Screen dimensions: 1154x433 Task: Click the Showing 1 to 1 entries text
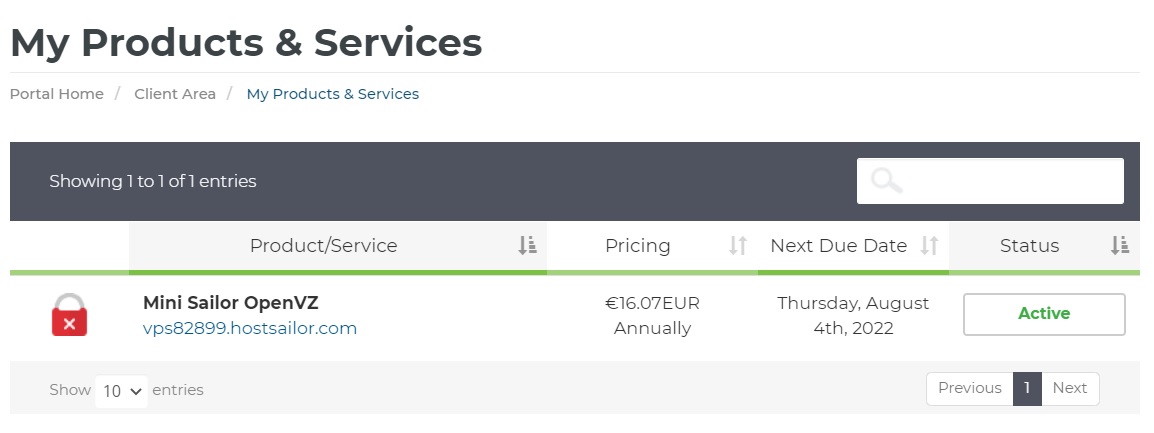tap(153, 182)
